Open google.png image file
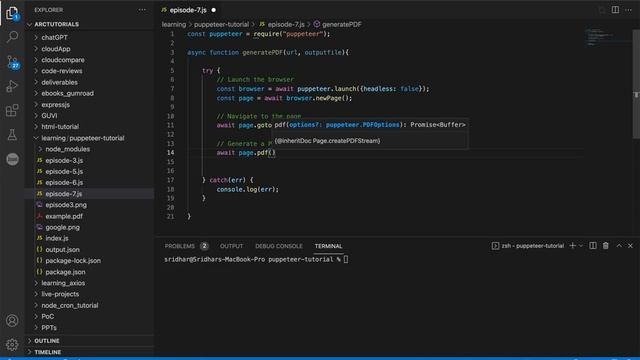Image resolution: width=640 pixels, height=360 pixels. 62,227
